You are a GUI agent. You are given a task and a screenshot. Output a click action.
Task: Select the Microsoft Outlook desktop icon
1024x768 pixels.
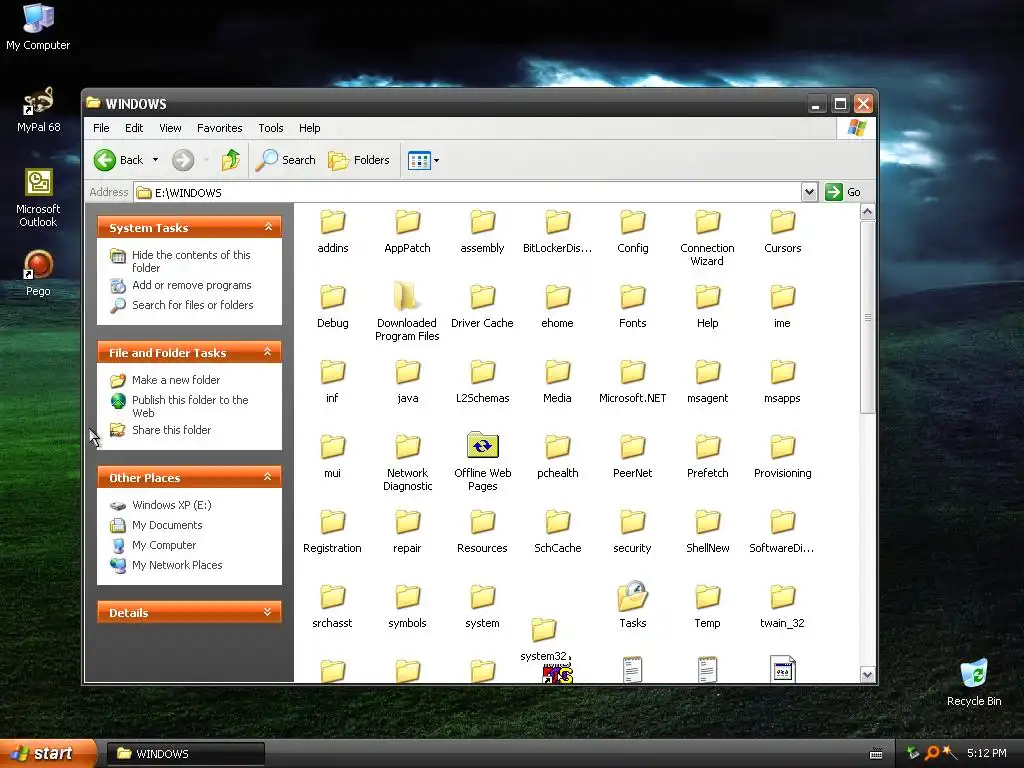39,198
